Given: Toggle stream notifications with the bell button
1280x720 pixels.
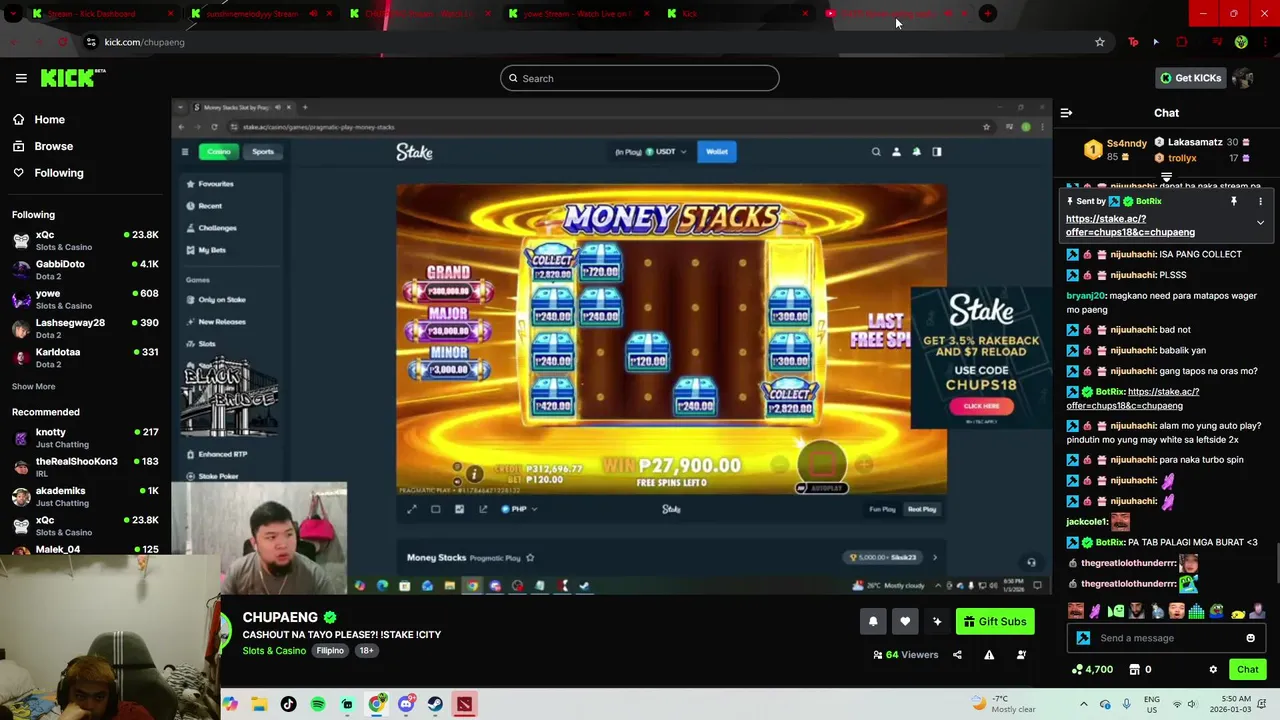Looking at the screenshot, I should tap(873, 622).
